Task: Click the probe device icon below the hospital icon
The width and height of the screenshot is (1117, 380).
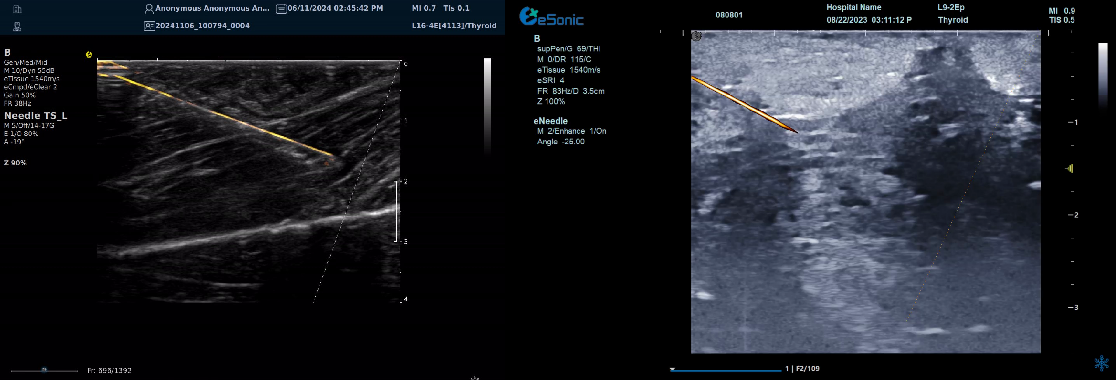Action: pos(17,26)
